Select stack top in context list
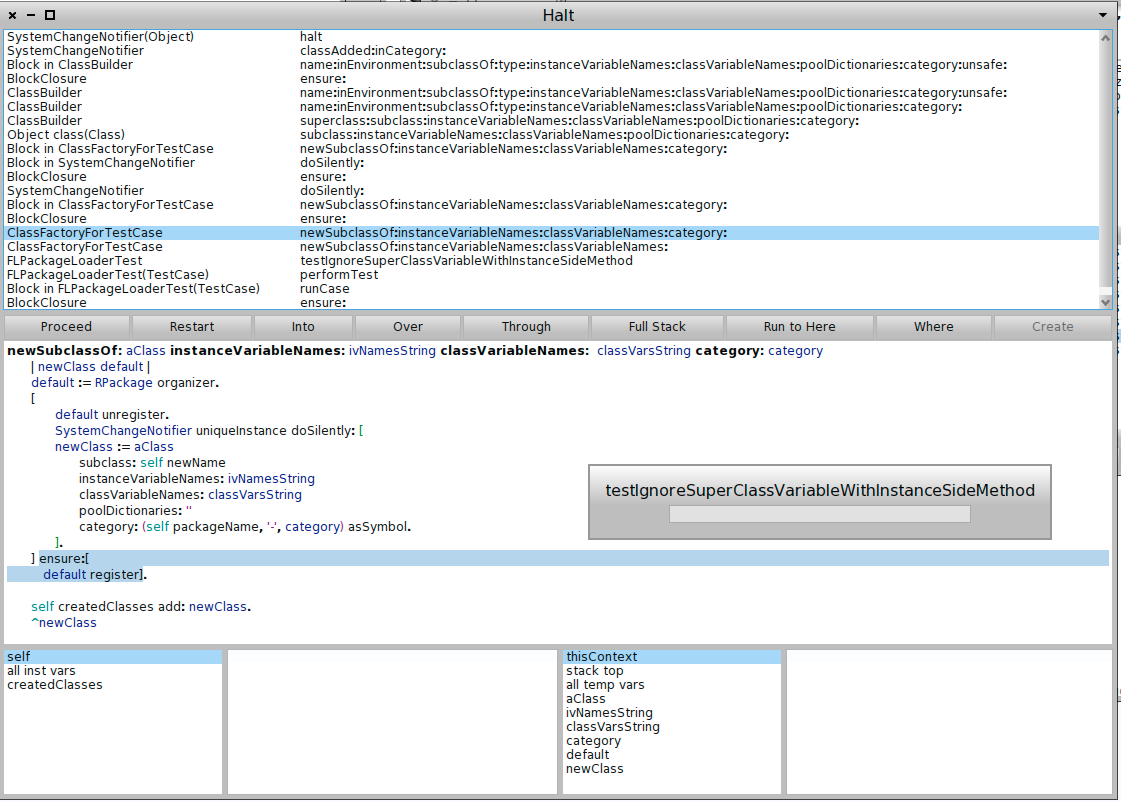This screenshot has height=802, width=1121. [672, 670]
